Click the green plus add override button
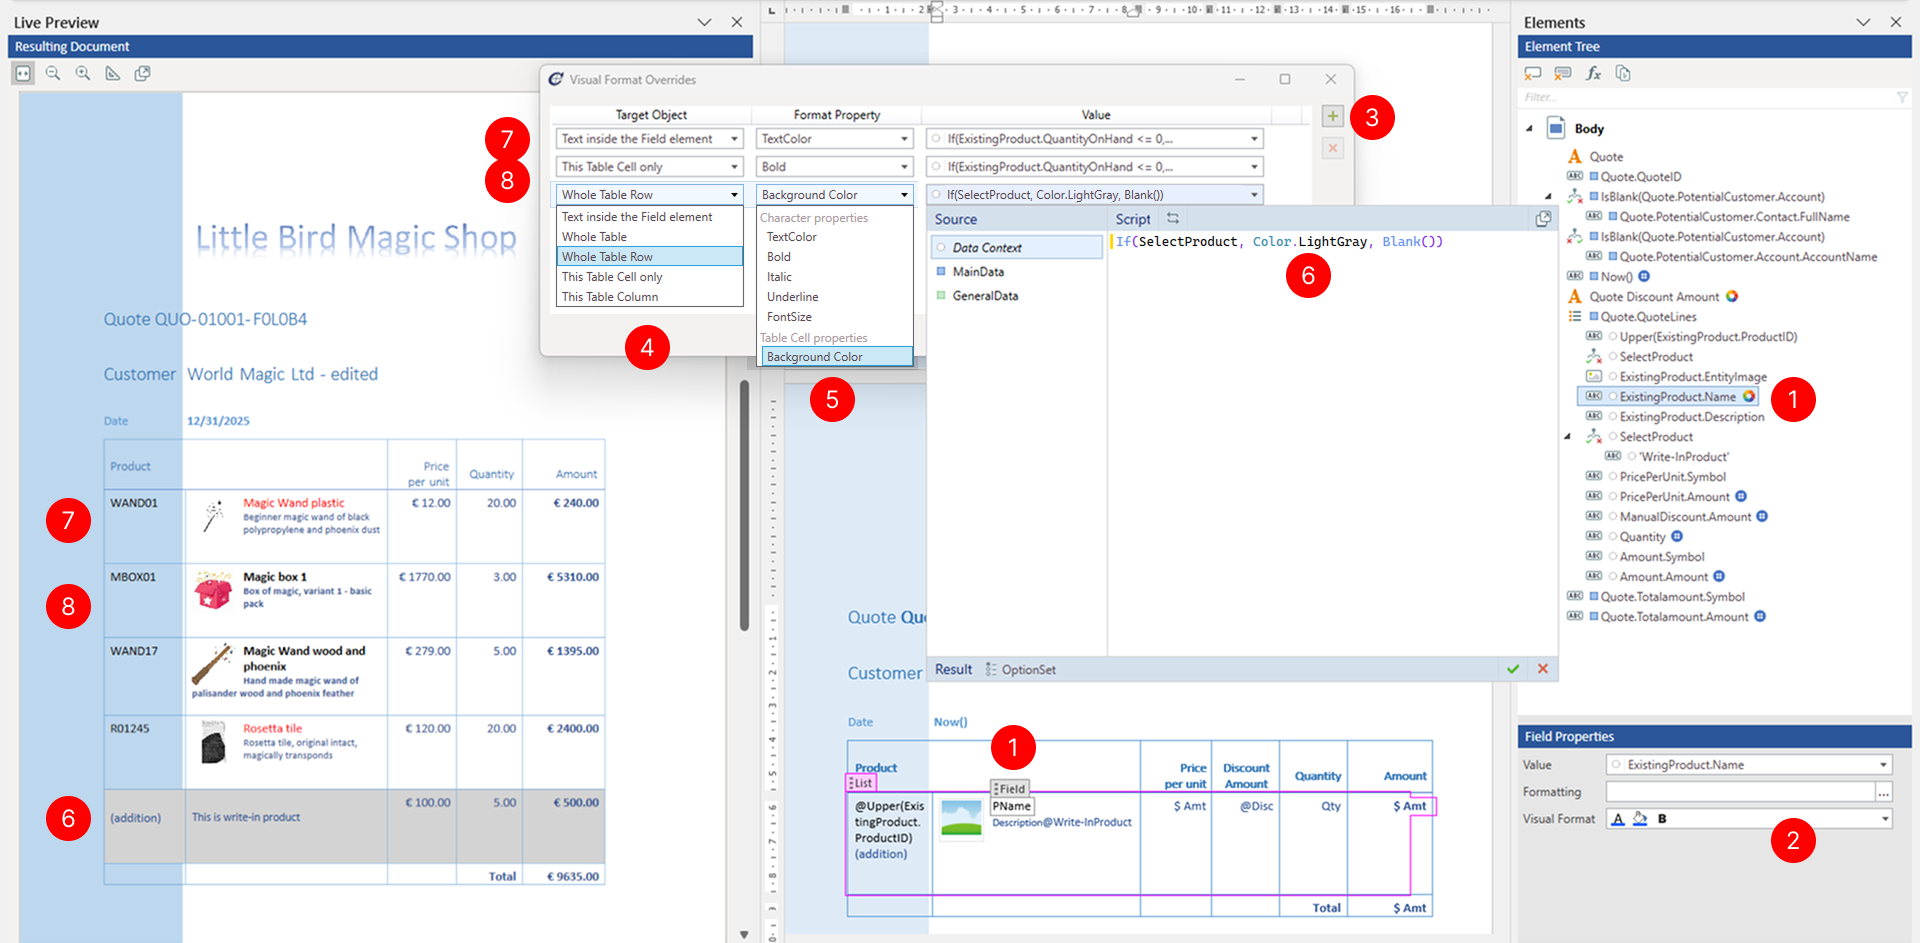The height and width of the screenshot is (943, 1920). pyautogui.click(x=1332, y=116)
